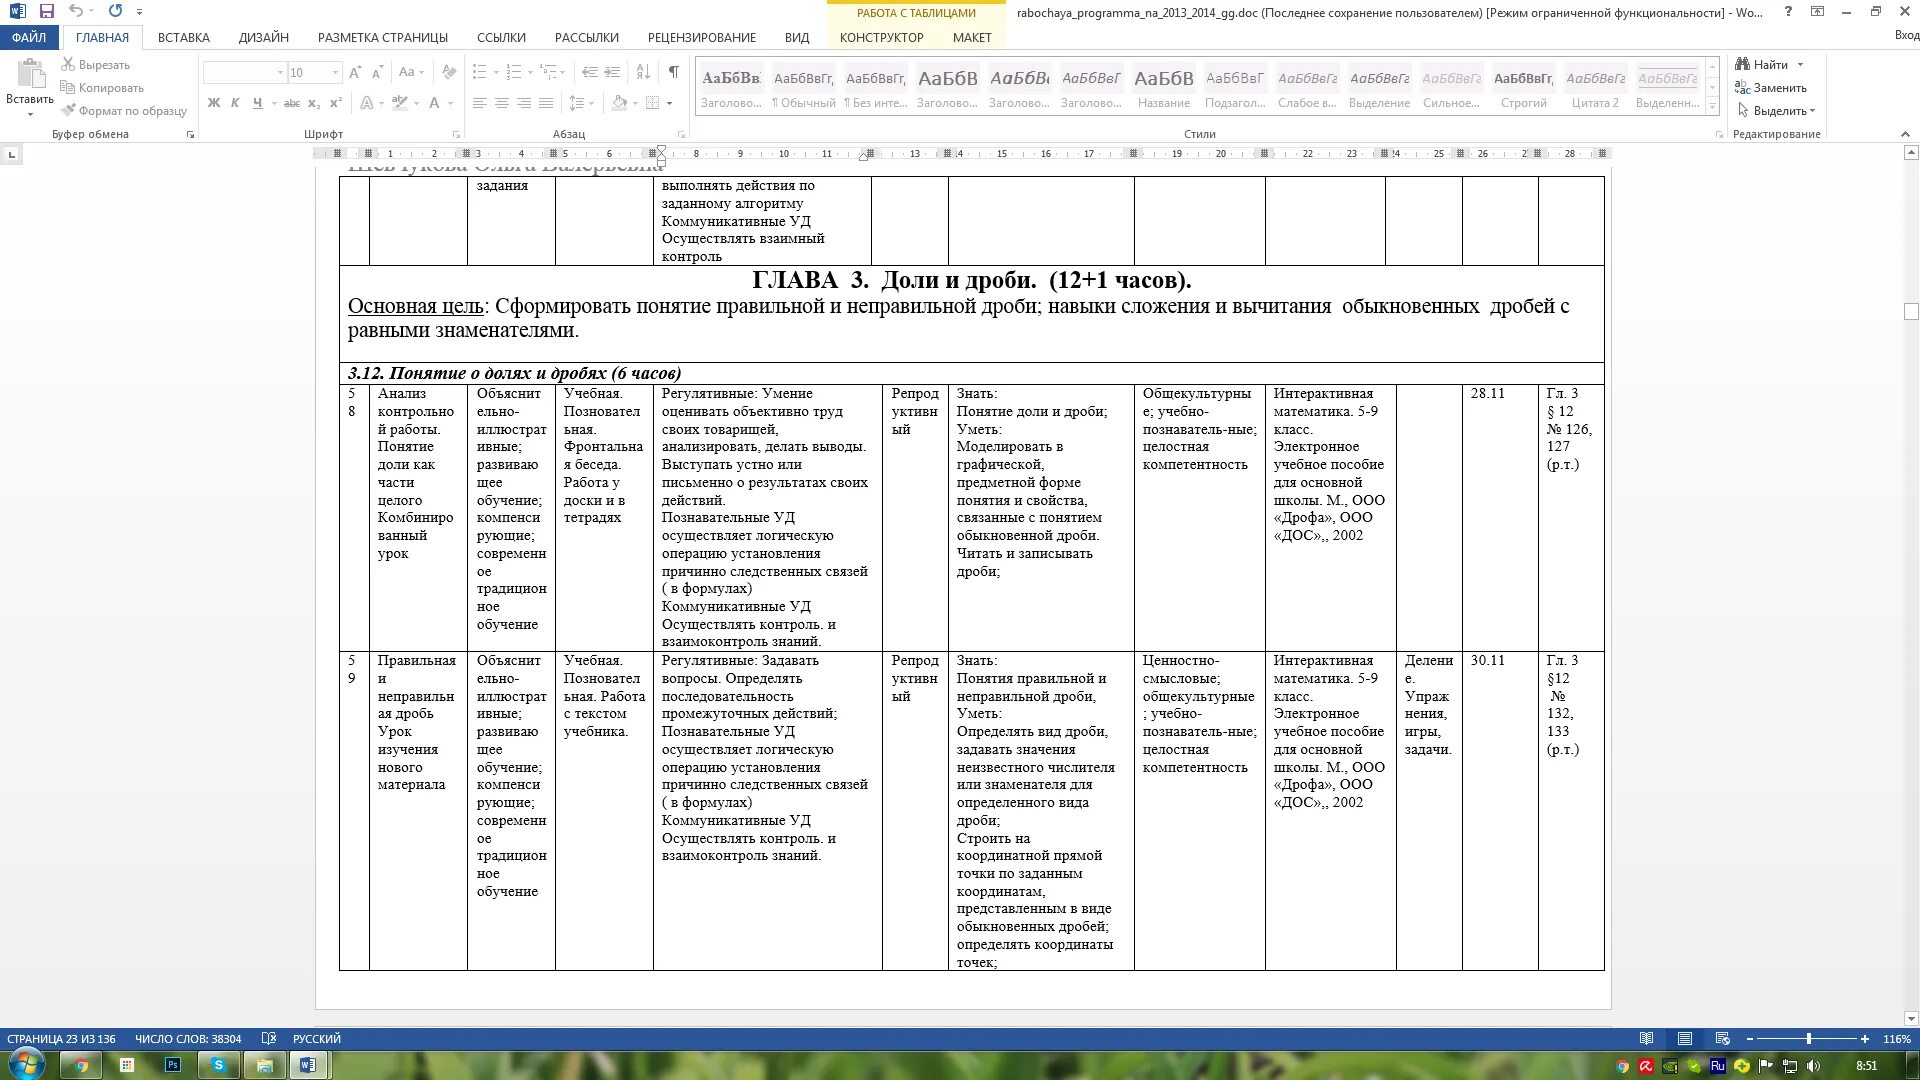The image size is (1920, 1080).
Task: Open the change case (Aa) dropdown
Action: pyautogui.click(x=411, y=72)
